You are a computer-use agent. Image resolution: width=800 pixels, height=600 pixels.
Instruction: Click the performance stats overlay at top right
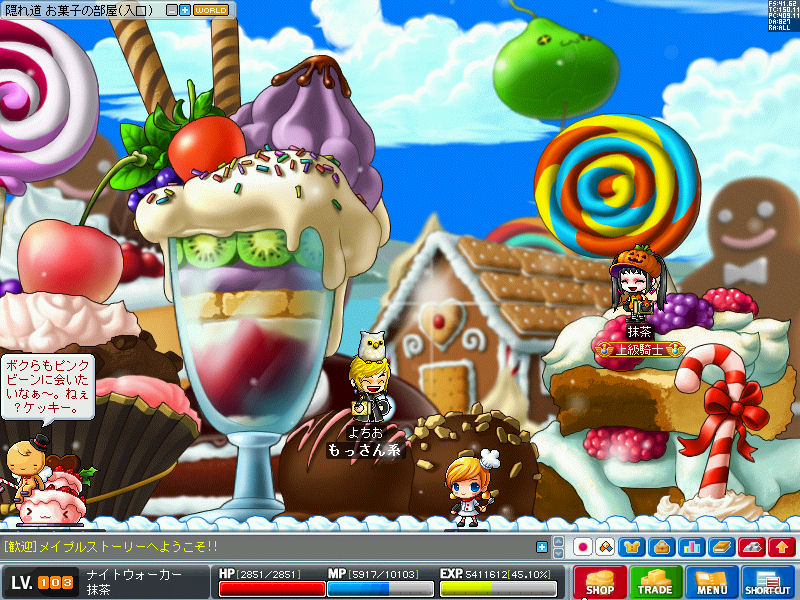(x=783, y=16)
